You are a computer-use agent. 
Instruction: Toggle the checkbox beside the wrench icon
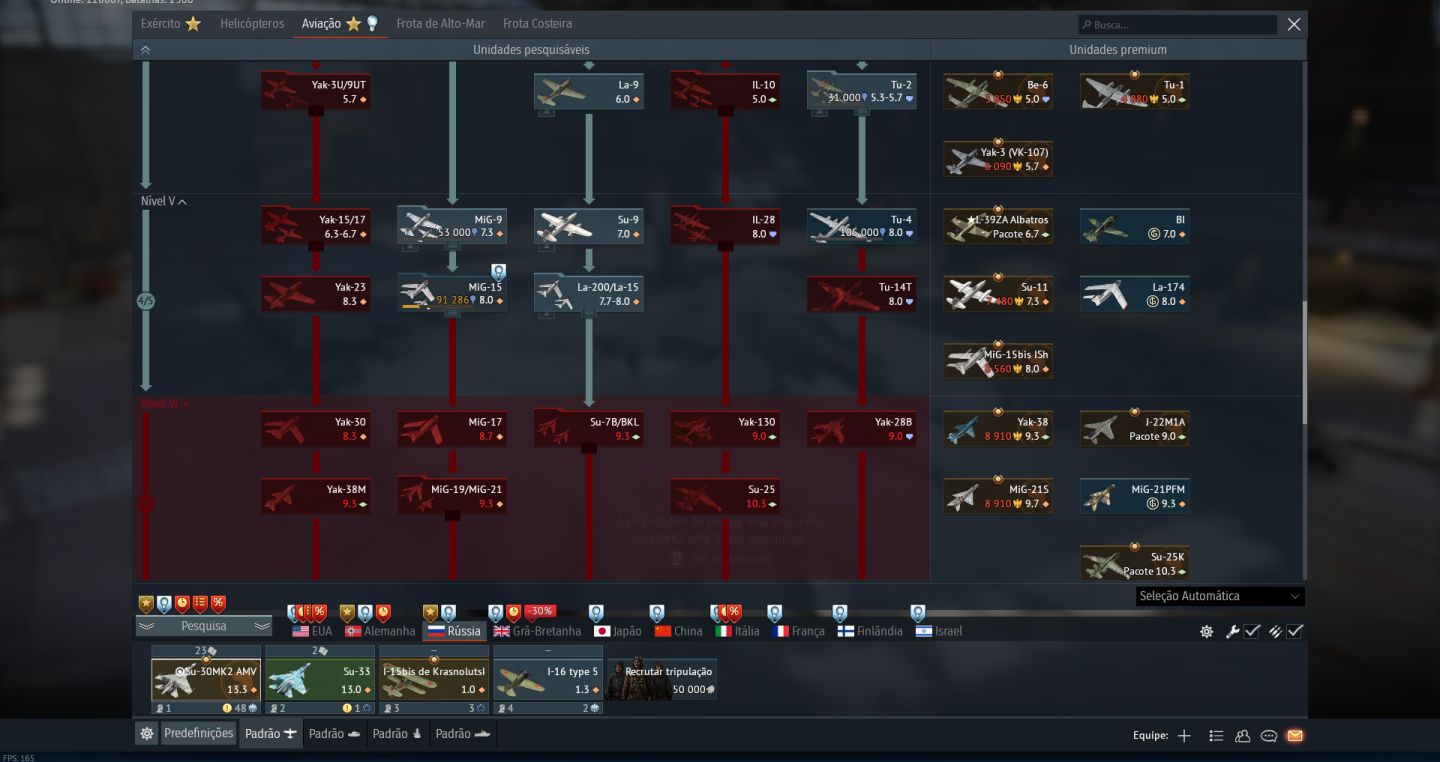1251,632
